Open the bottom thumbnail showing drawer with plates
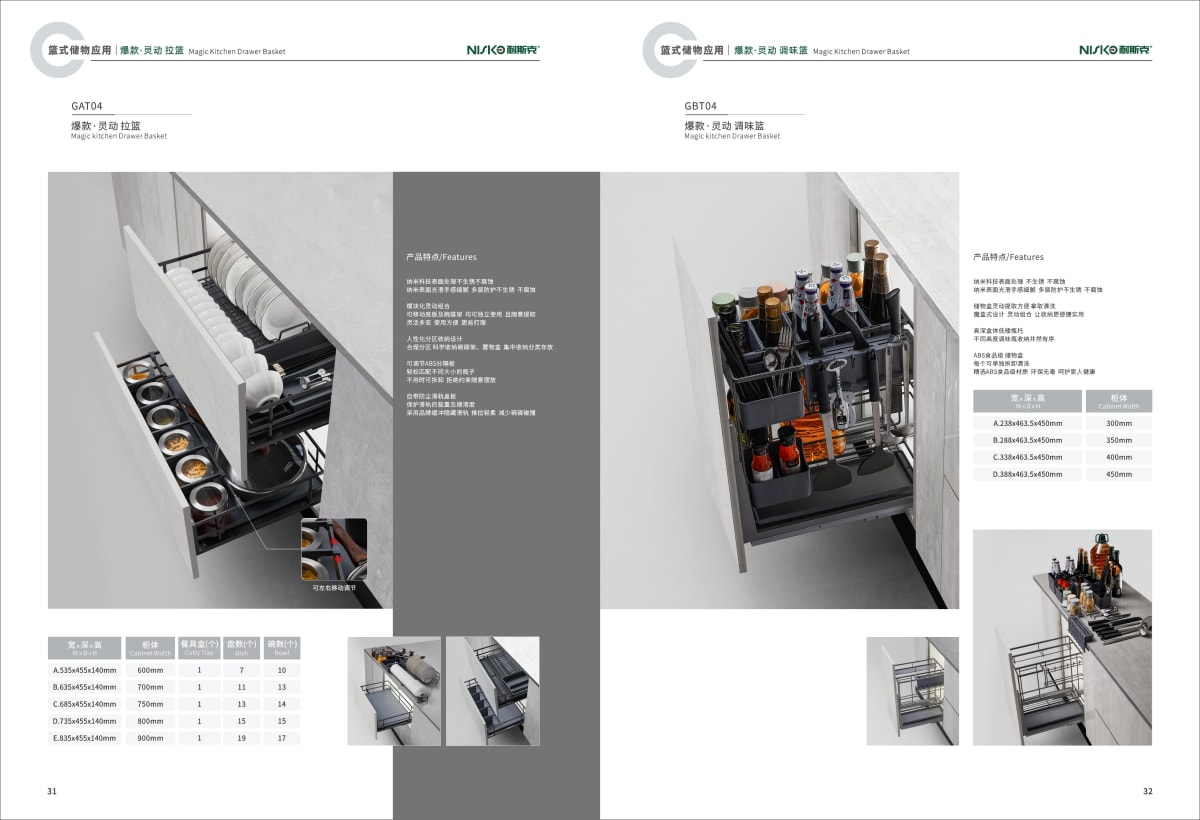 [394, 691]
